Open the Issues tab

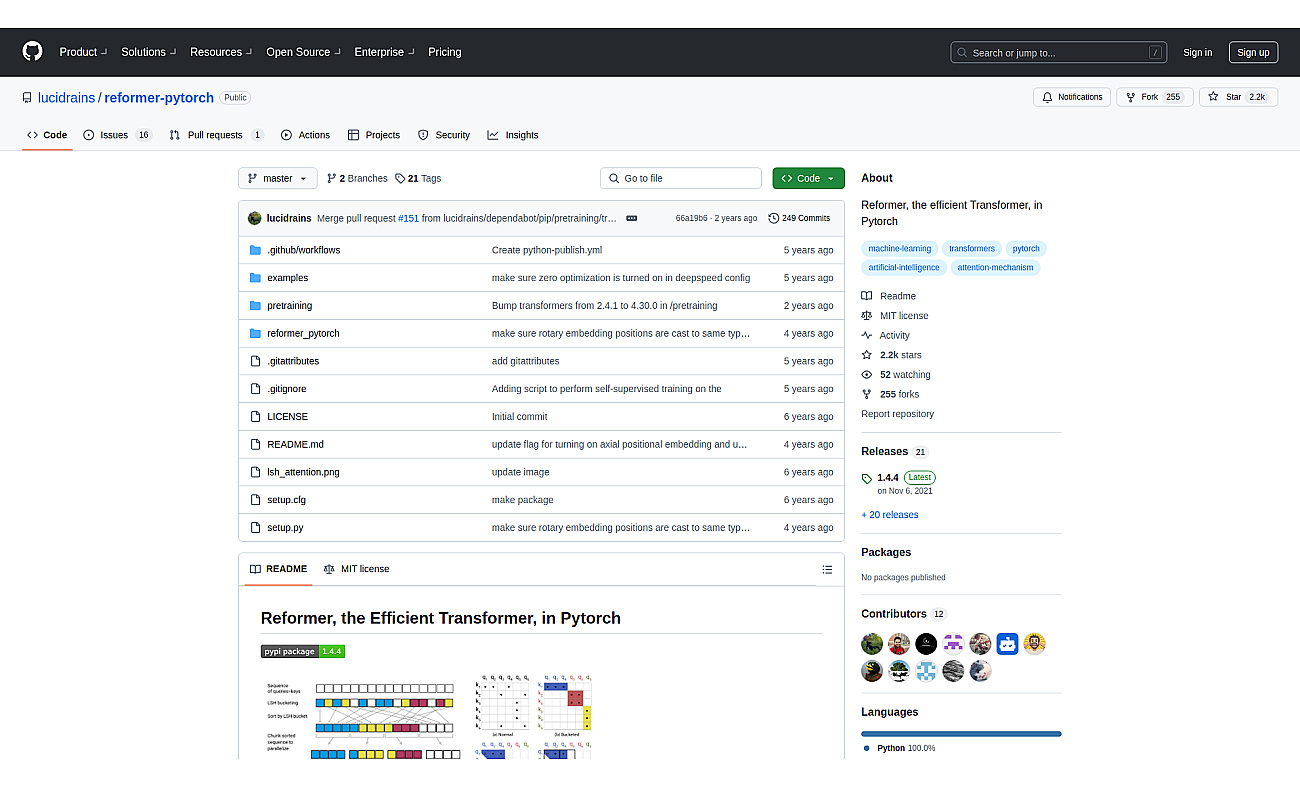tap(118, 135)
